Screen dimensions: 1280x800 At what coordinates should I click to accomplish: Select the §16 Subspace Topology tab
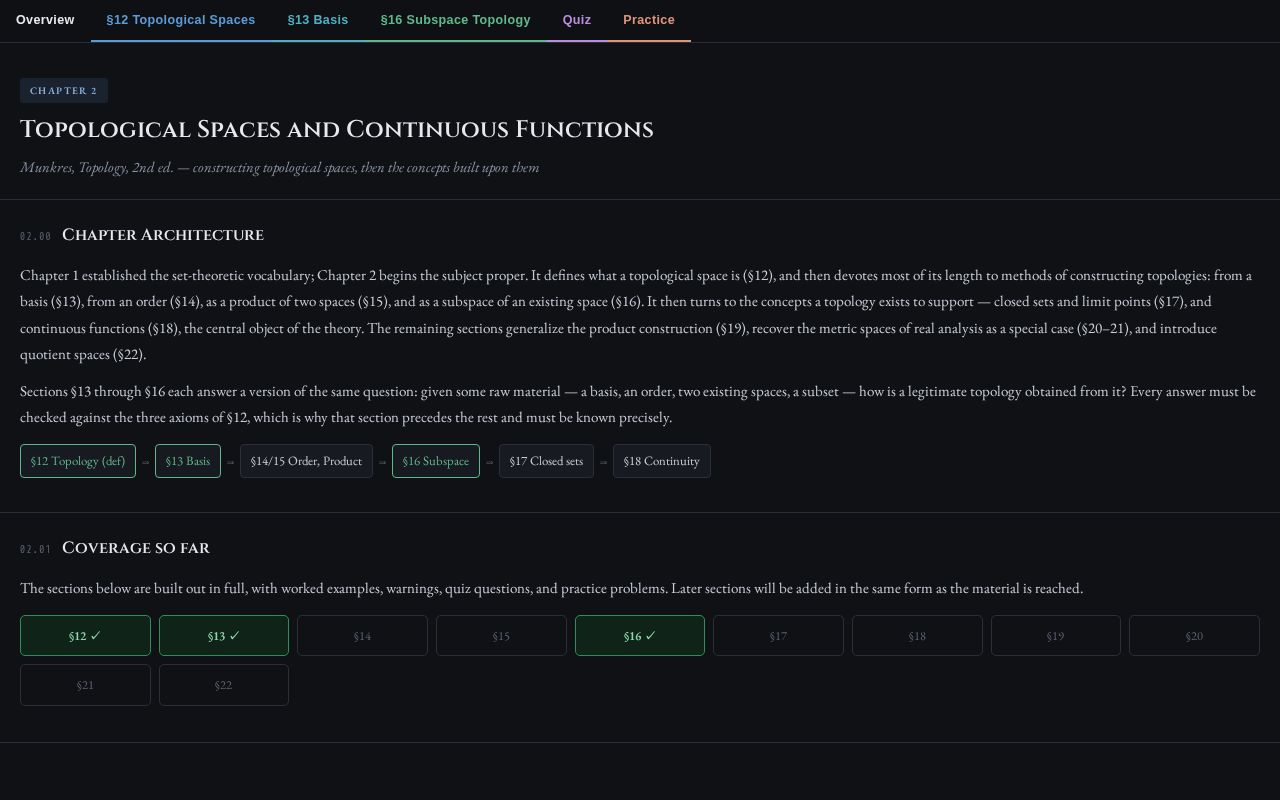click(x=456, y=20)
